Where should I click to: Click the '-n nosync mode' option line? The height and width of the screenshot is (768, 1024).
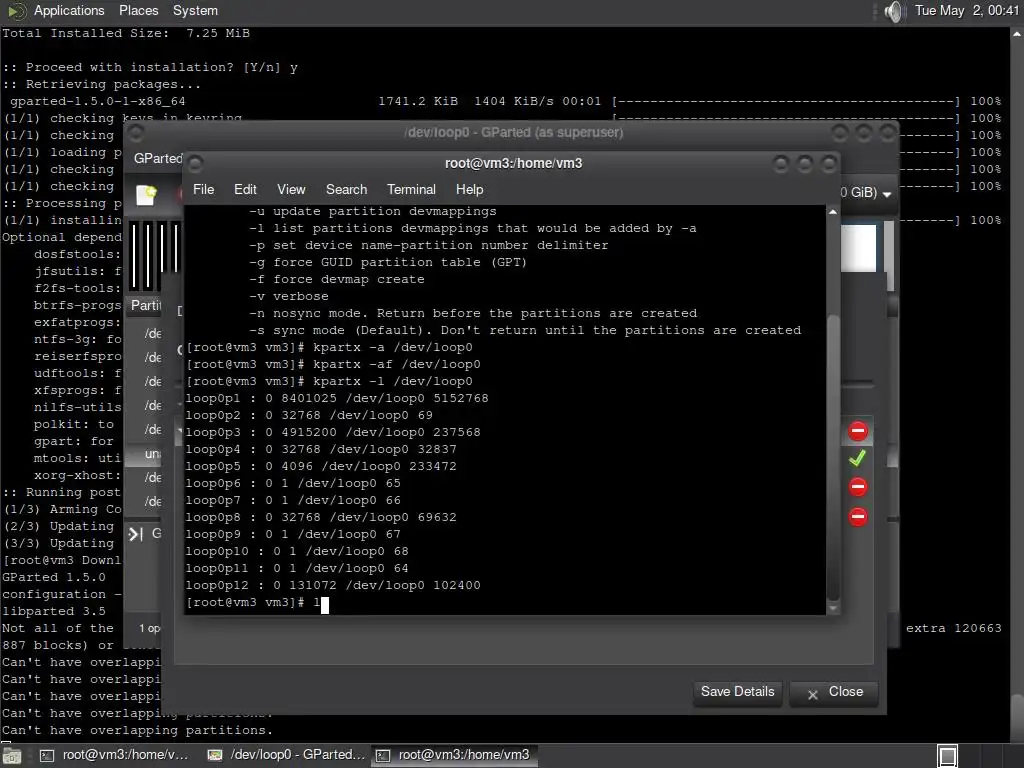473,313
